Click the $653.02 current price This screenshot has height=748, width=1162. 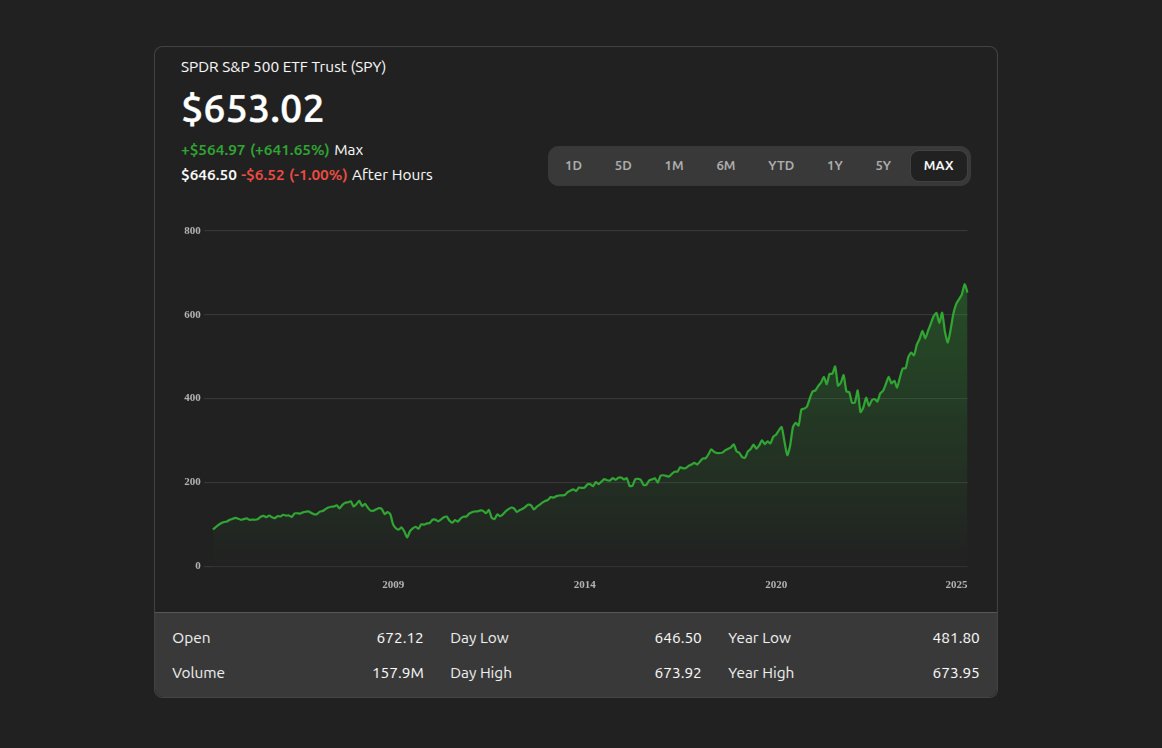253,108
